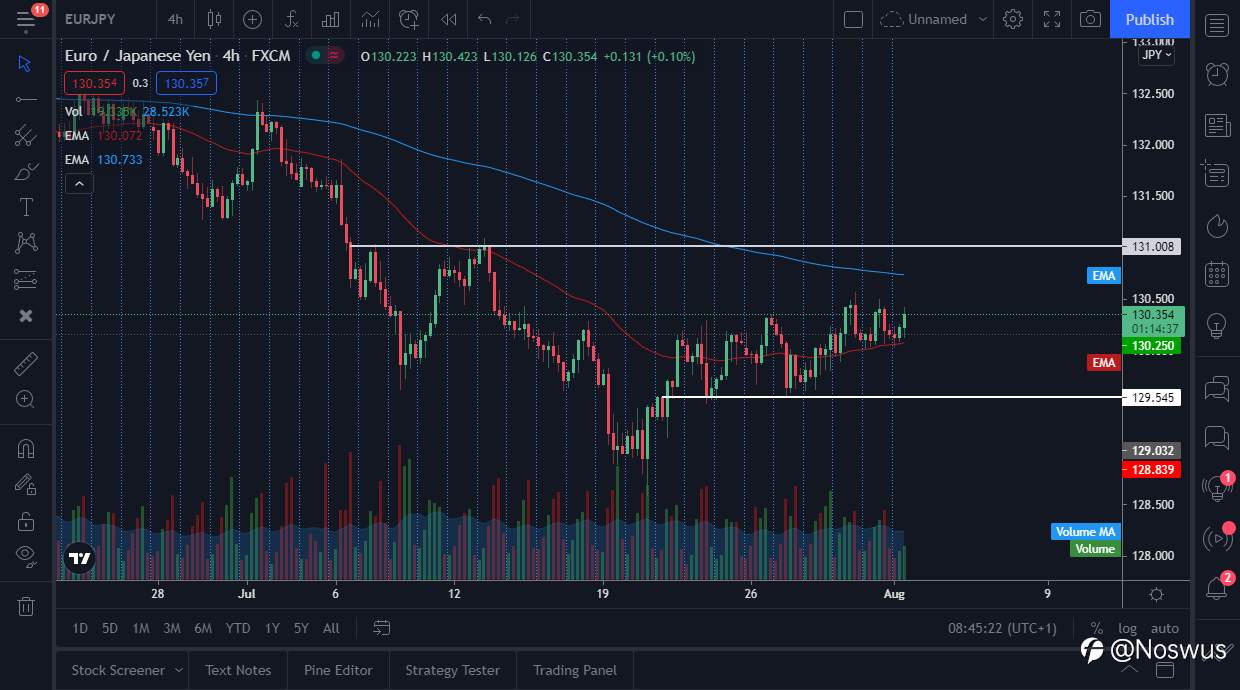Select the ruler Measure tool
The image size is (1240, 690).
[x=26, y=363]
